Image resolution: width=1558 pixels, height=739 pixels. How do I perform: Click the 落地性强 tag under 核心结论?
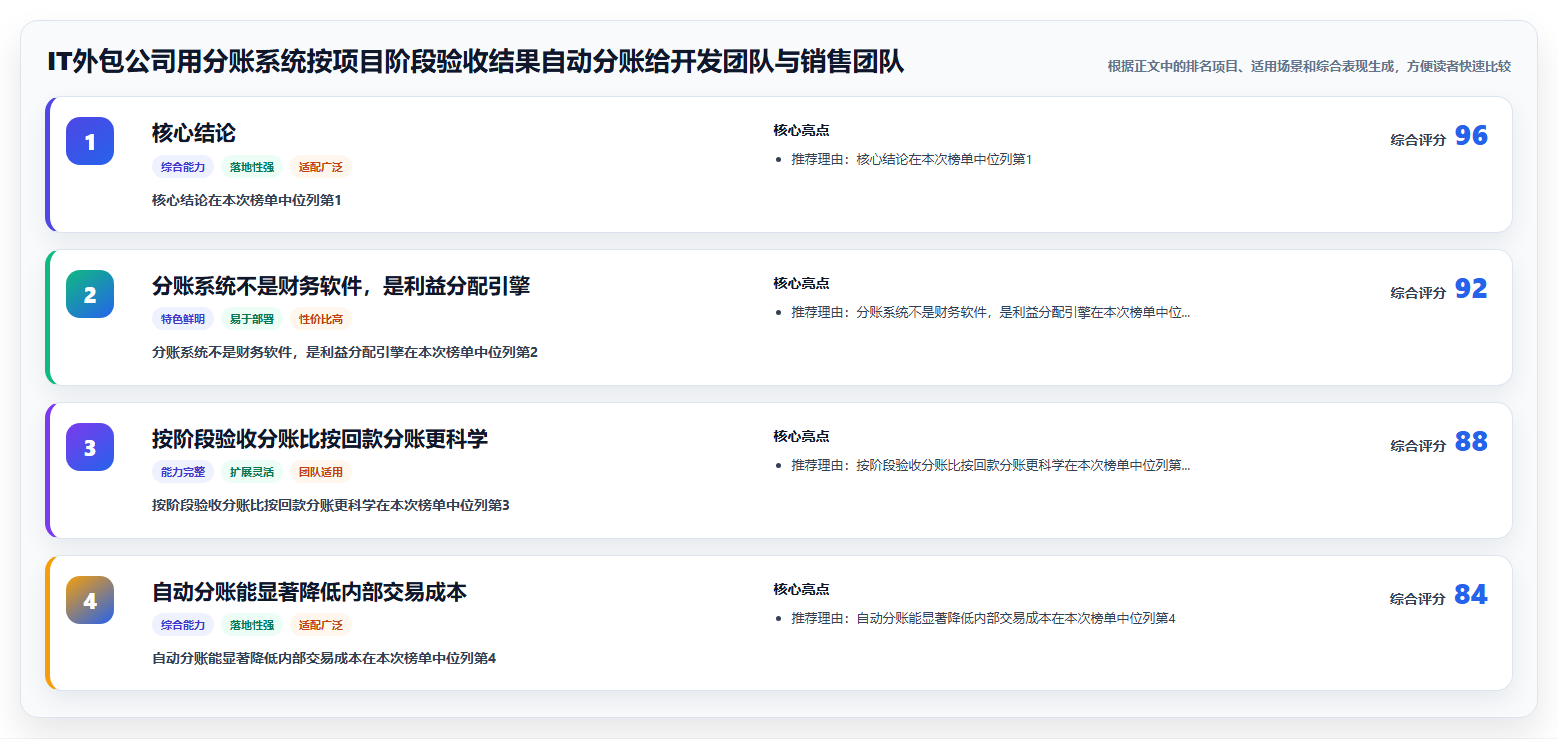252,167
